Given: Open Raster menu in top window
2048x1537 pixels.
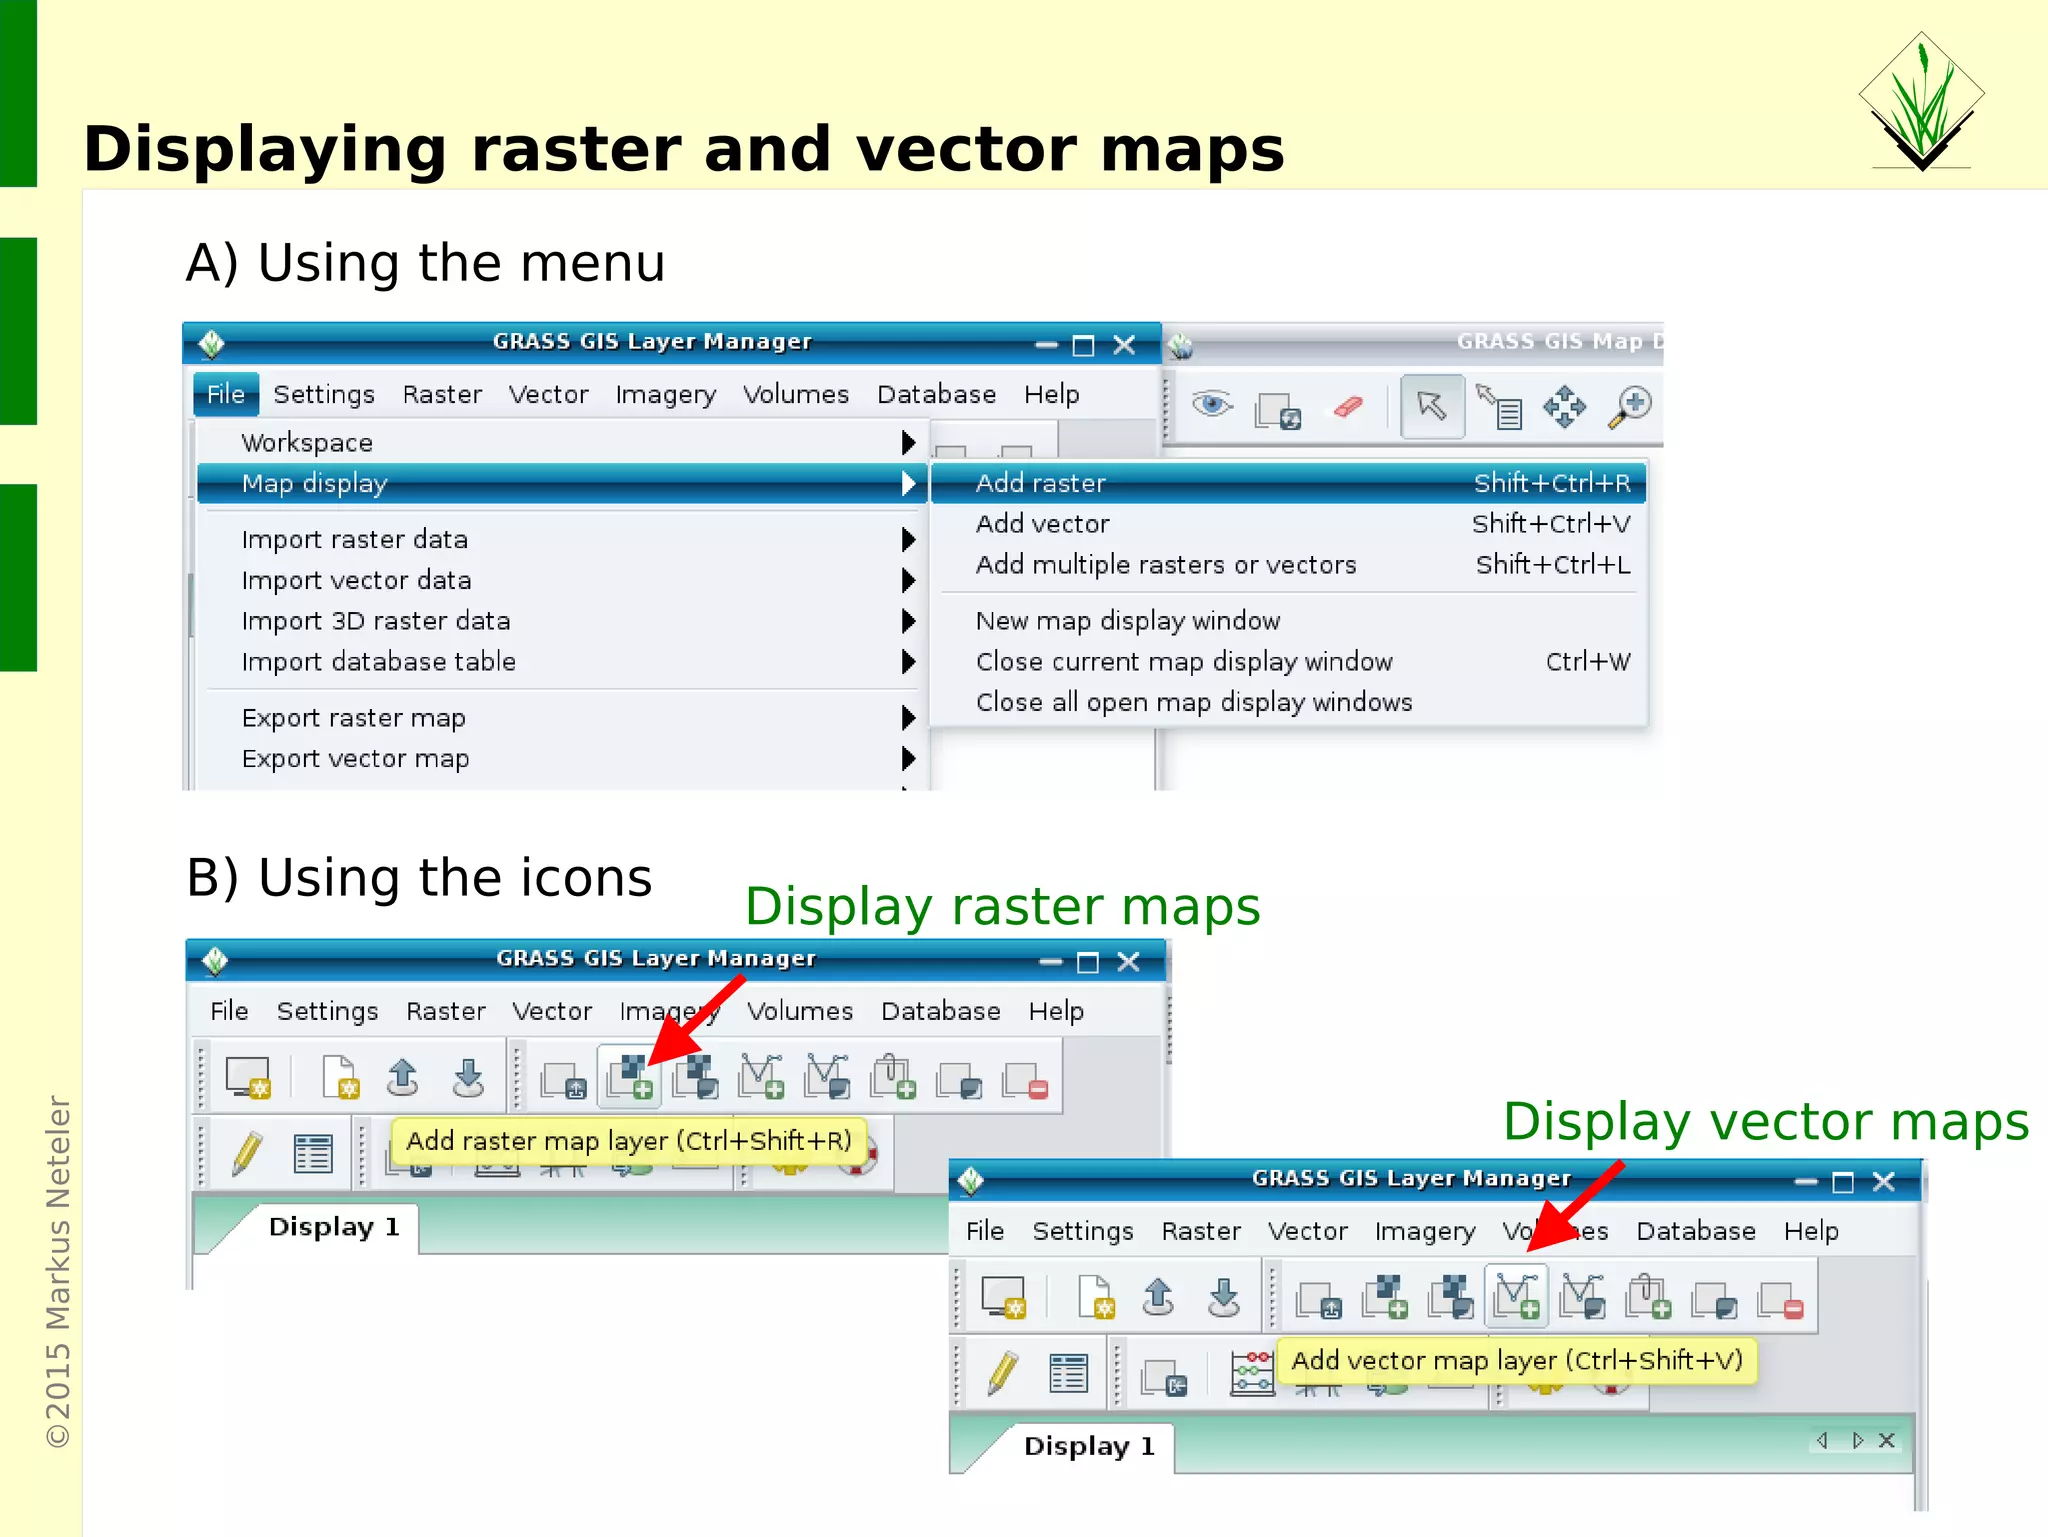Looking at the screenshot, I should pyautogui.click(x=442, y=394).
